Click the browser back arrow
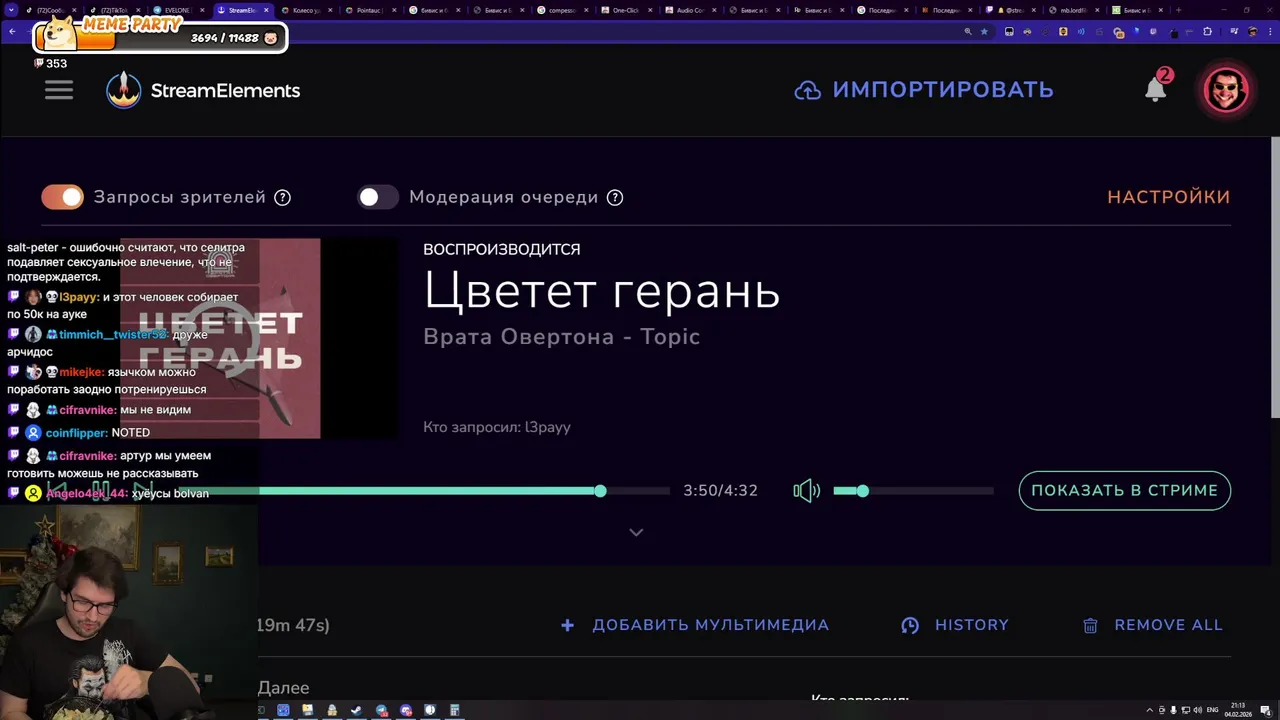The image size is (1280, 720). tap(12, 31)
